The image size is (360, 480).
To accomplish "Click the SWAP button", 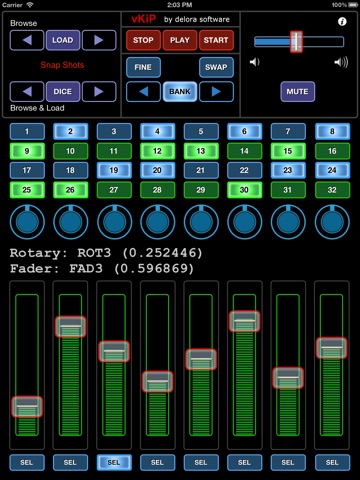I will (216, 67).
